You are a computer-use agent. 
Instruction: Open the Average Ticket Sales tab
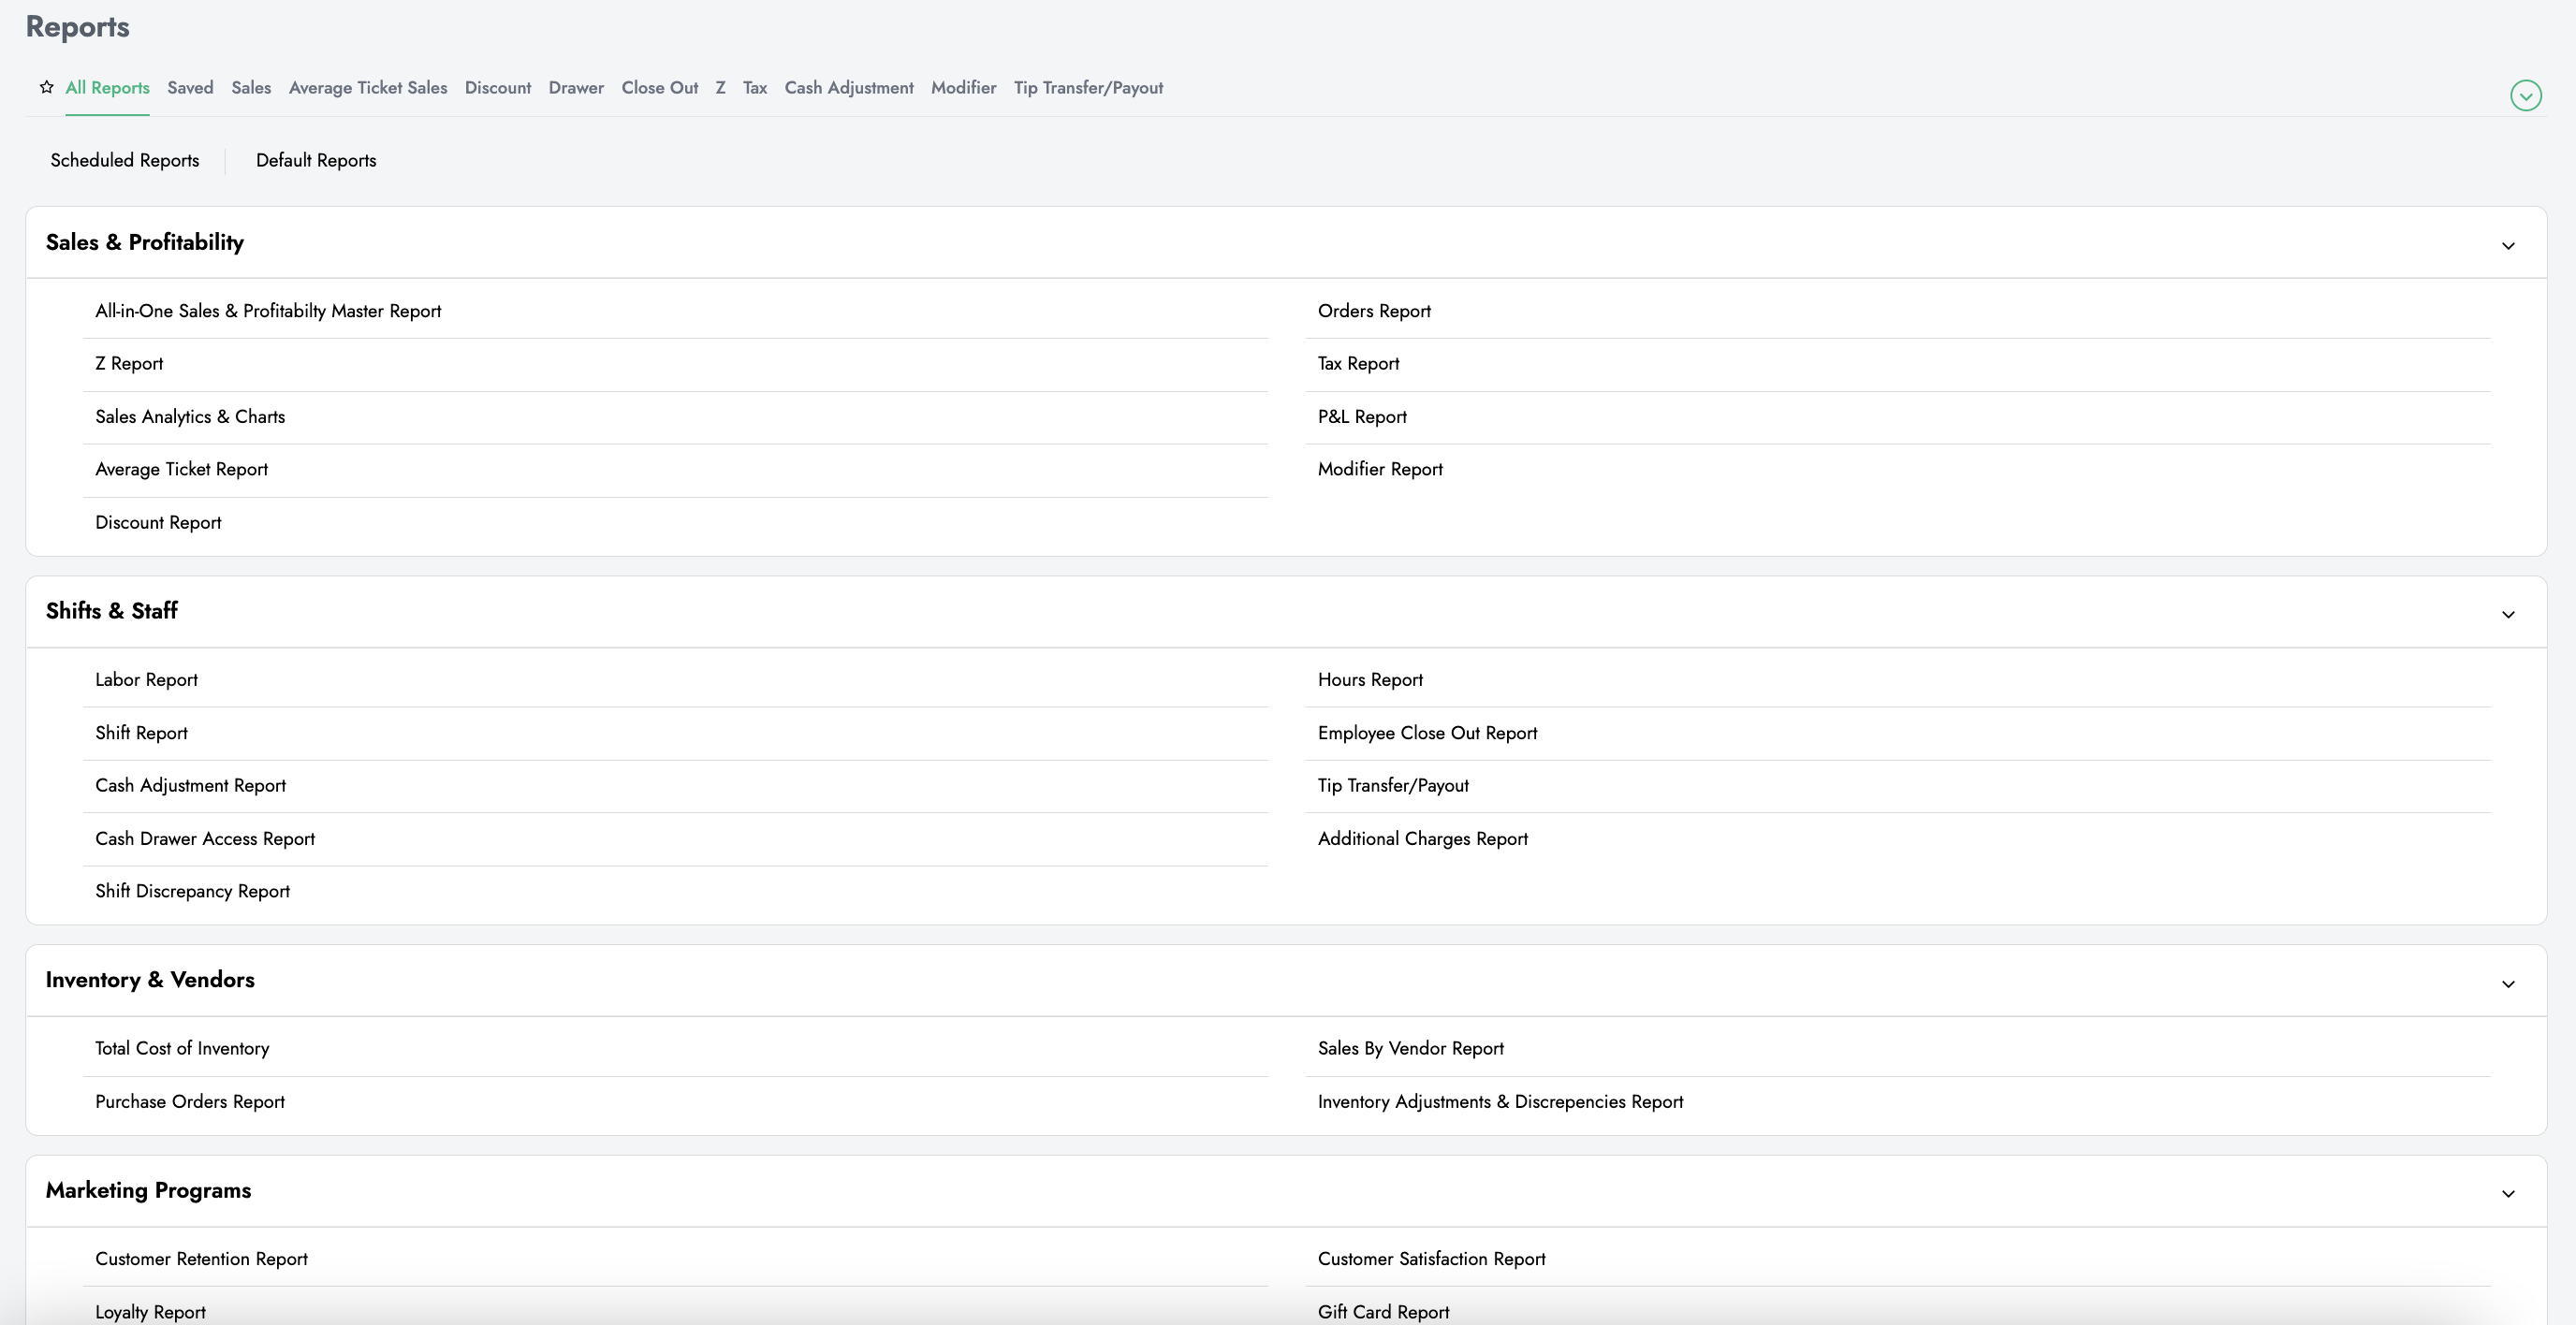click(367, 88)
